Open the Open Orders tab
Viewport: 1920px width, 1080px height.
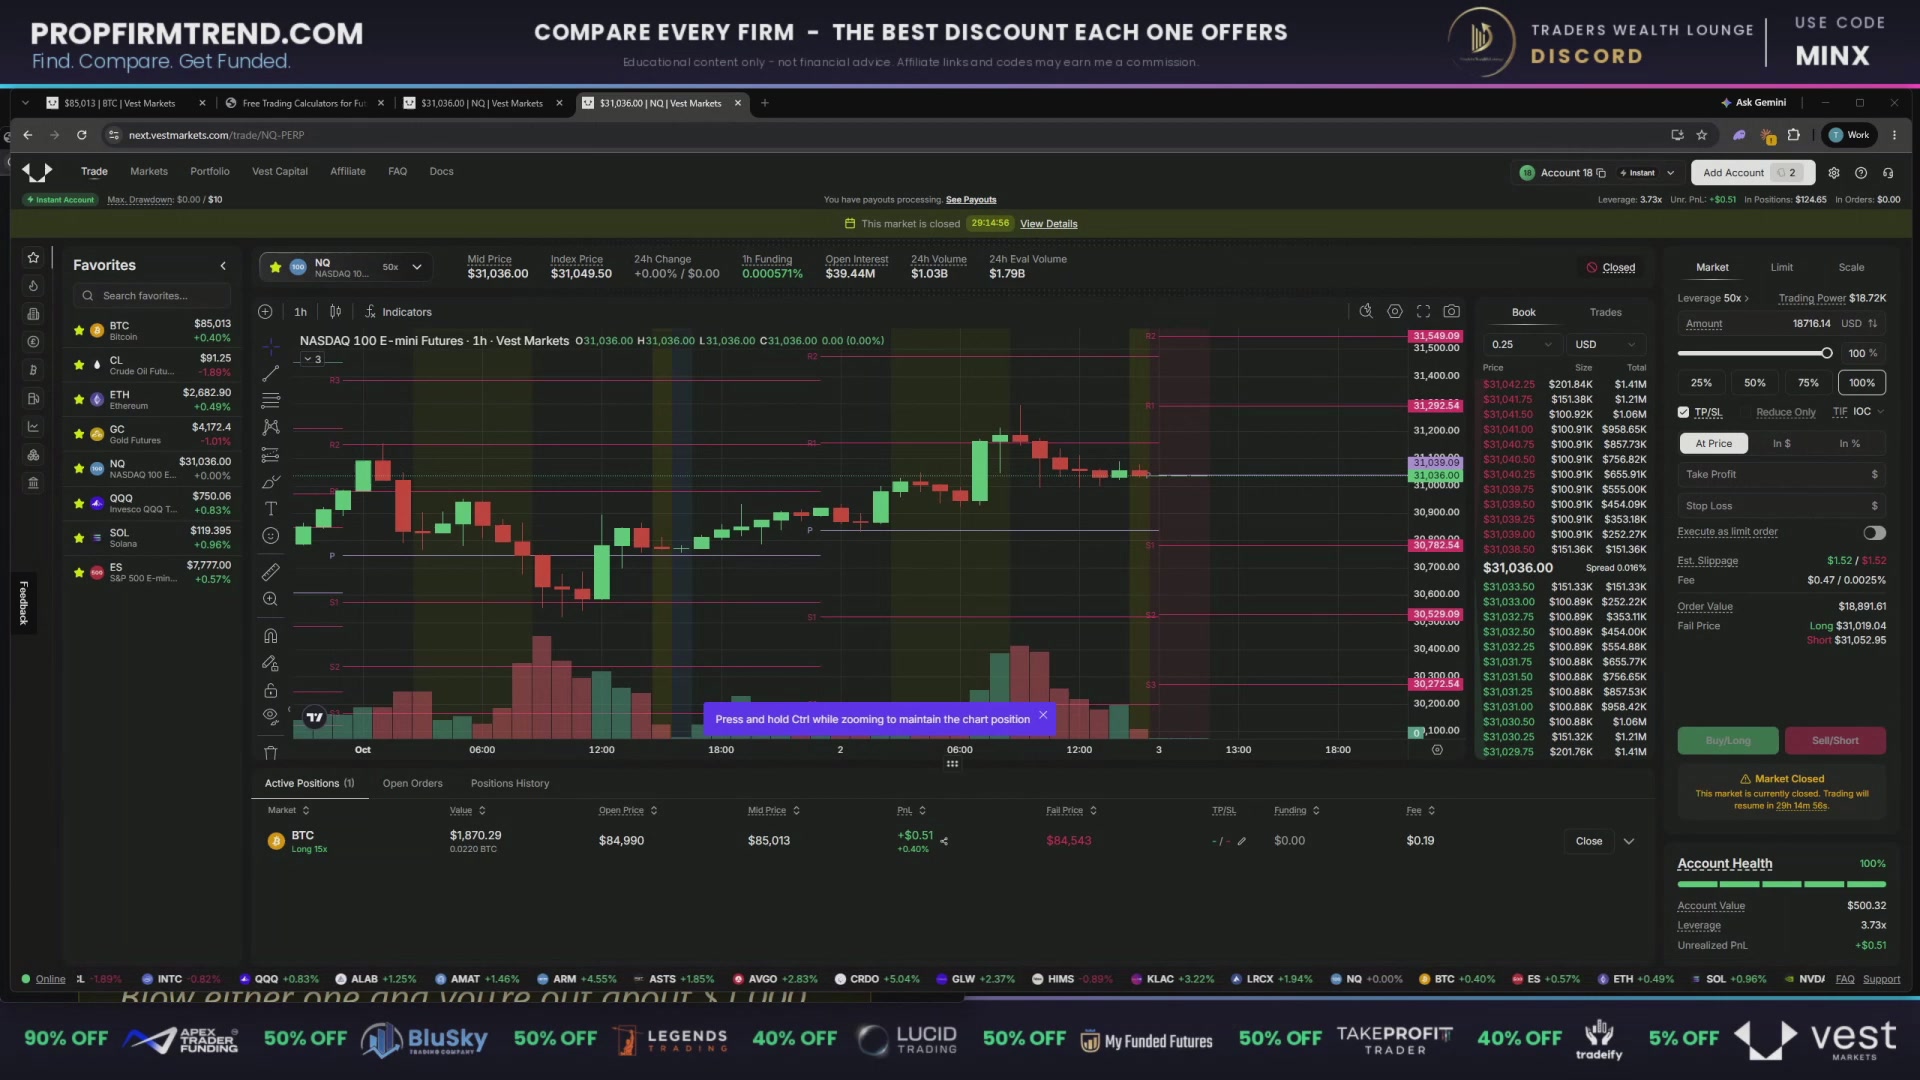click(412, 783)
